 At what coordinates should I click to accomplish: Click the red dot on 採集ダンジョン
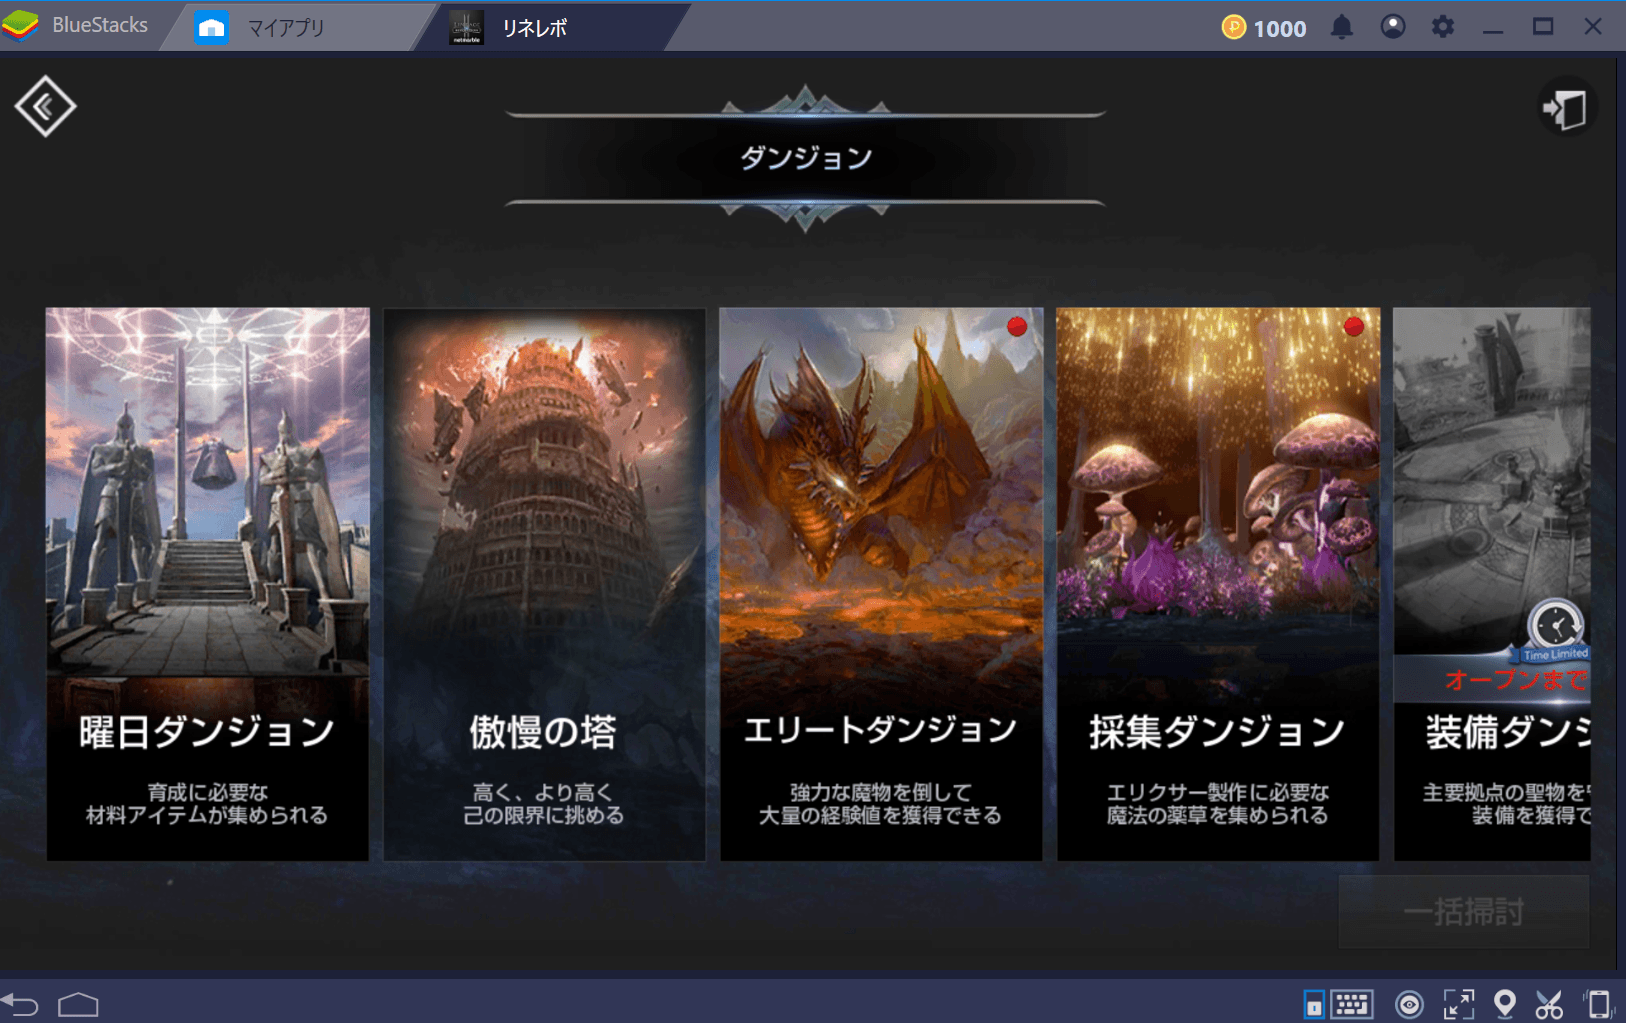point(1354,326)
